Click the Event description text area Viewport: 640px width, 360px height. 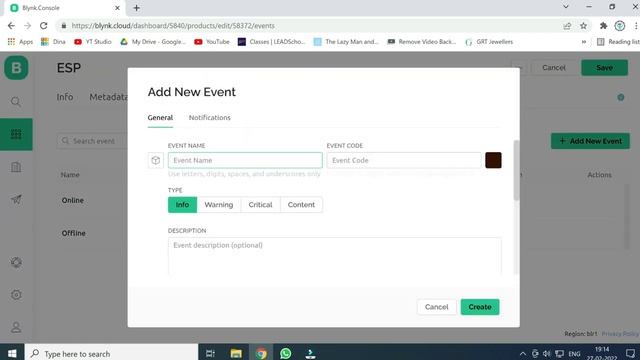tap(335, 256)
